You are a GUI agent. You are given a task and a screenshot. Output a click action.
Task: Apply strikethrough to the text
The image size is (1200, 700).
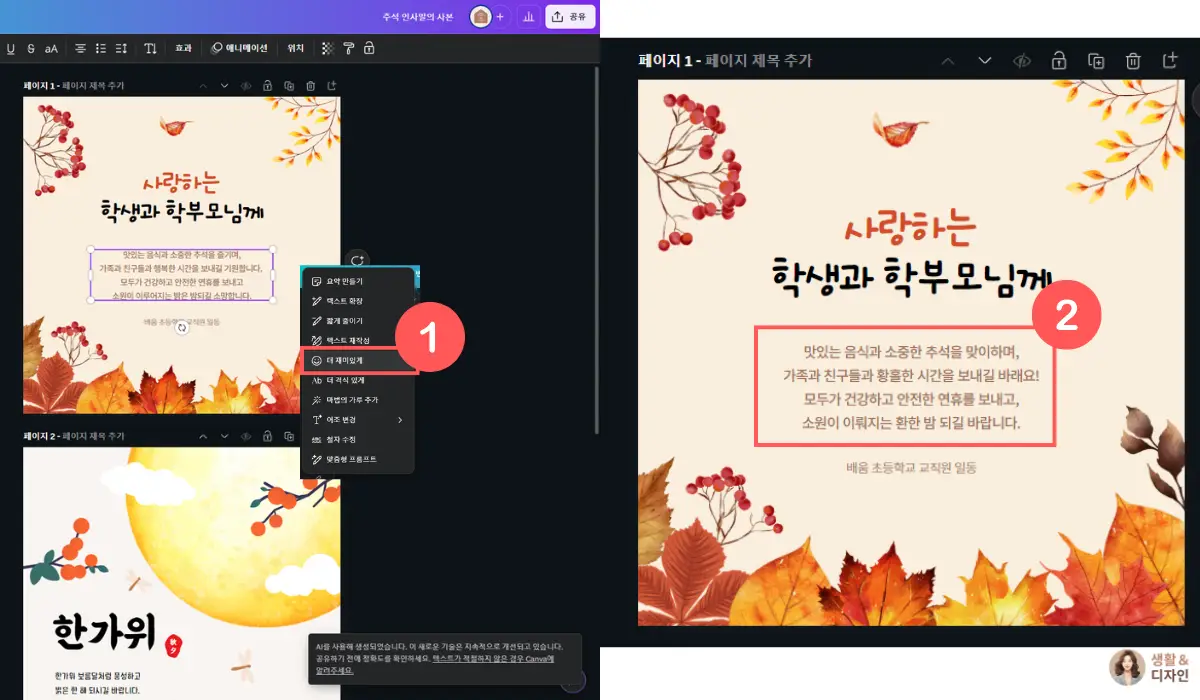tap(30, 47)
